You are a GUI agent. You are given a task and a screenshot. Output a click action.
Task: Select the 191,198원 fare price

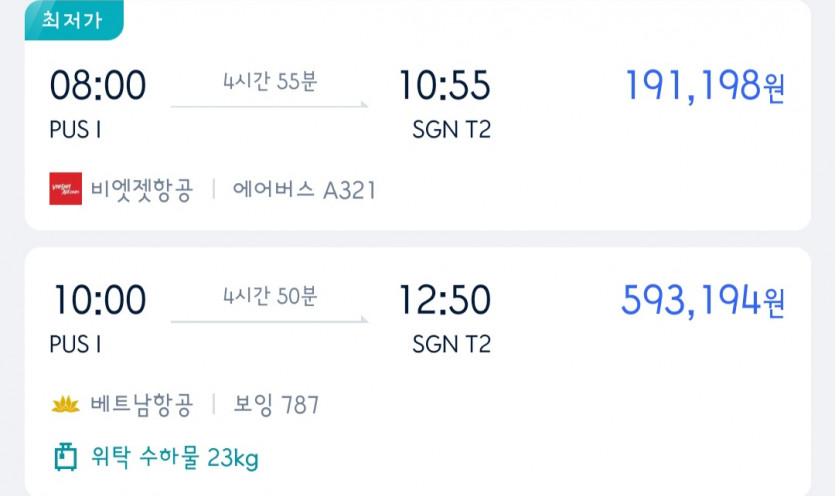[705, 87]
